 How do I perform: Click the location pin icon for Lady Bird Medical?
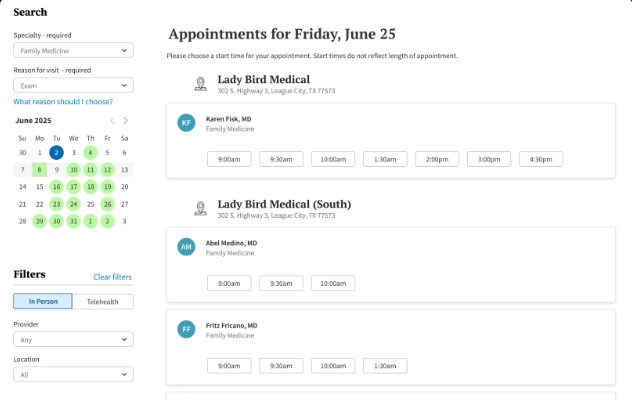pyautogui.click(x=200, y=83)
